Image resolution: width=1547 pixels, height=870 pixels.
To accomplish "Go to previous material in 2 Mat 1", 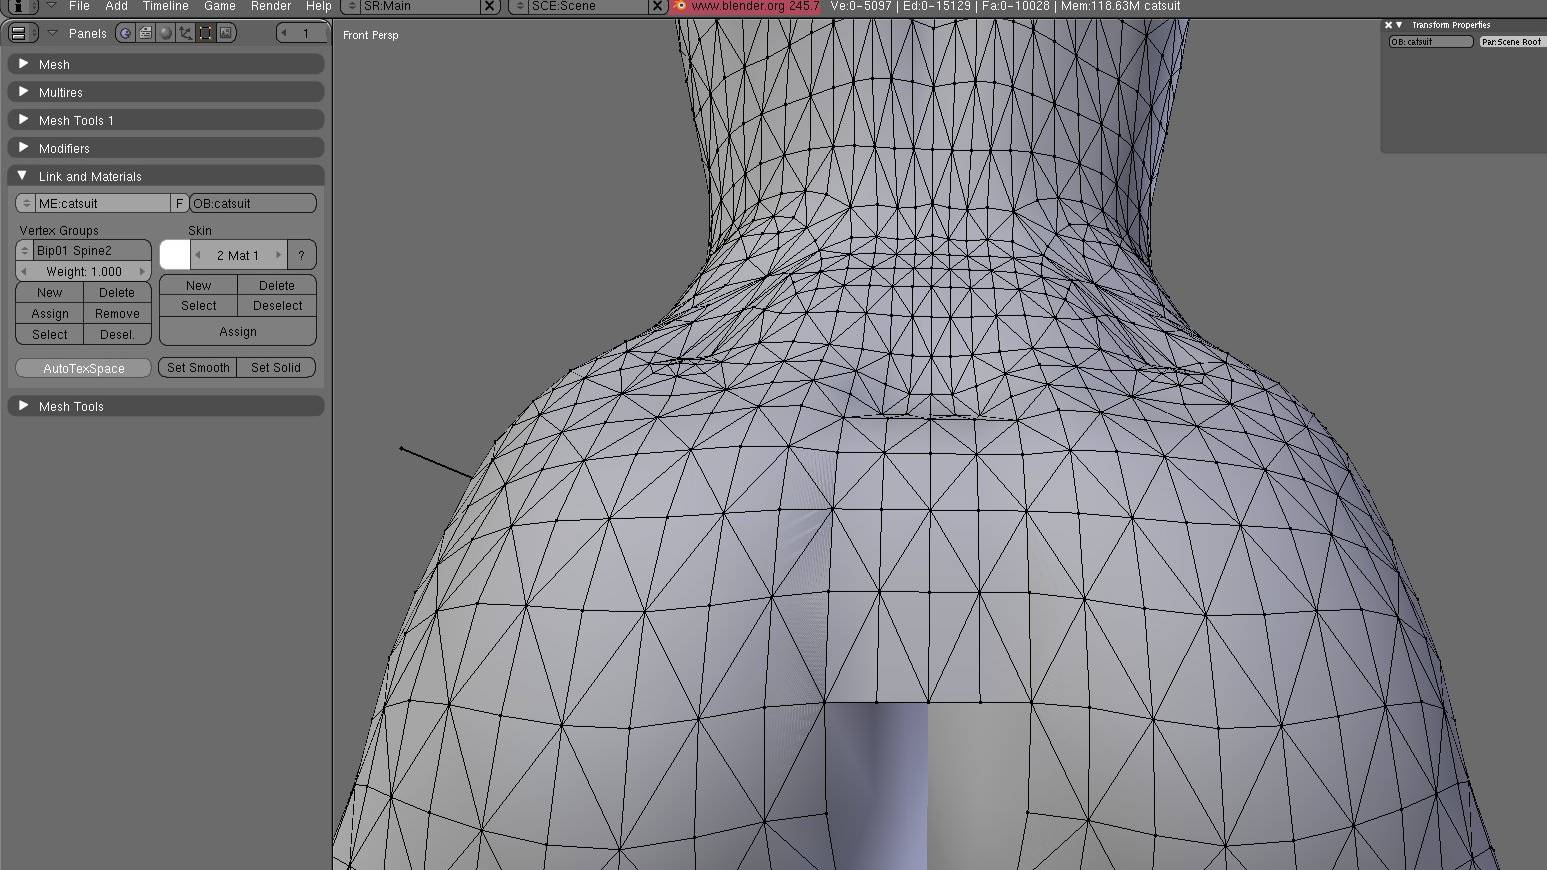I will [x=198, y=255].
